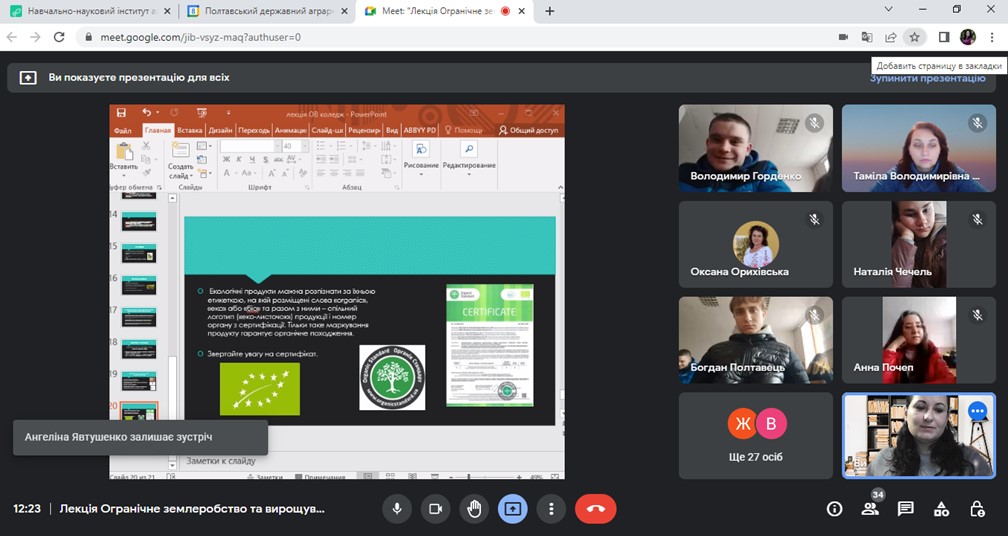
Task: Select slide 16 thumbnail
Action: (139, 285)
